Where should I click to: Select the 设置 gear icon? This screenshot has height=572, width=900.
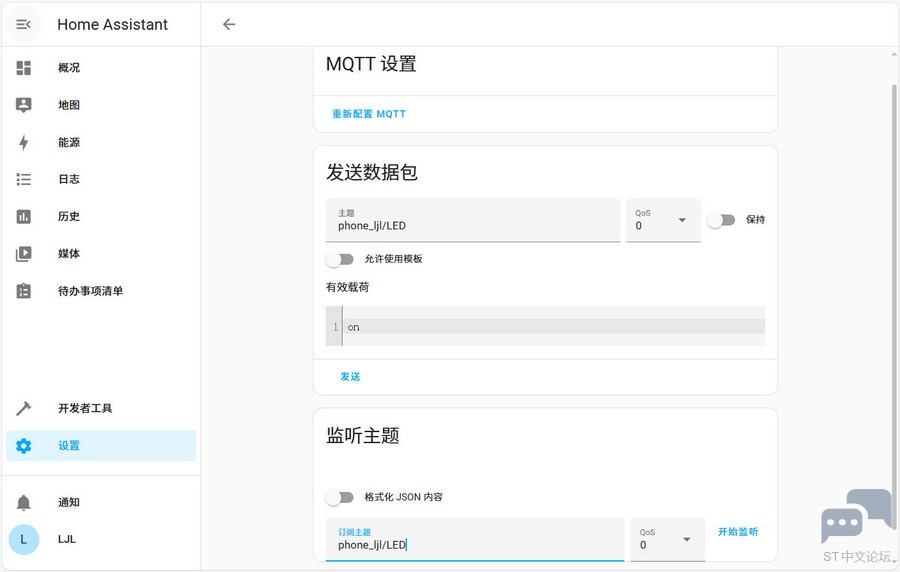tap(24, 446)
